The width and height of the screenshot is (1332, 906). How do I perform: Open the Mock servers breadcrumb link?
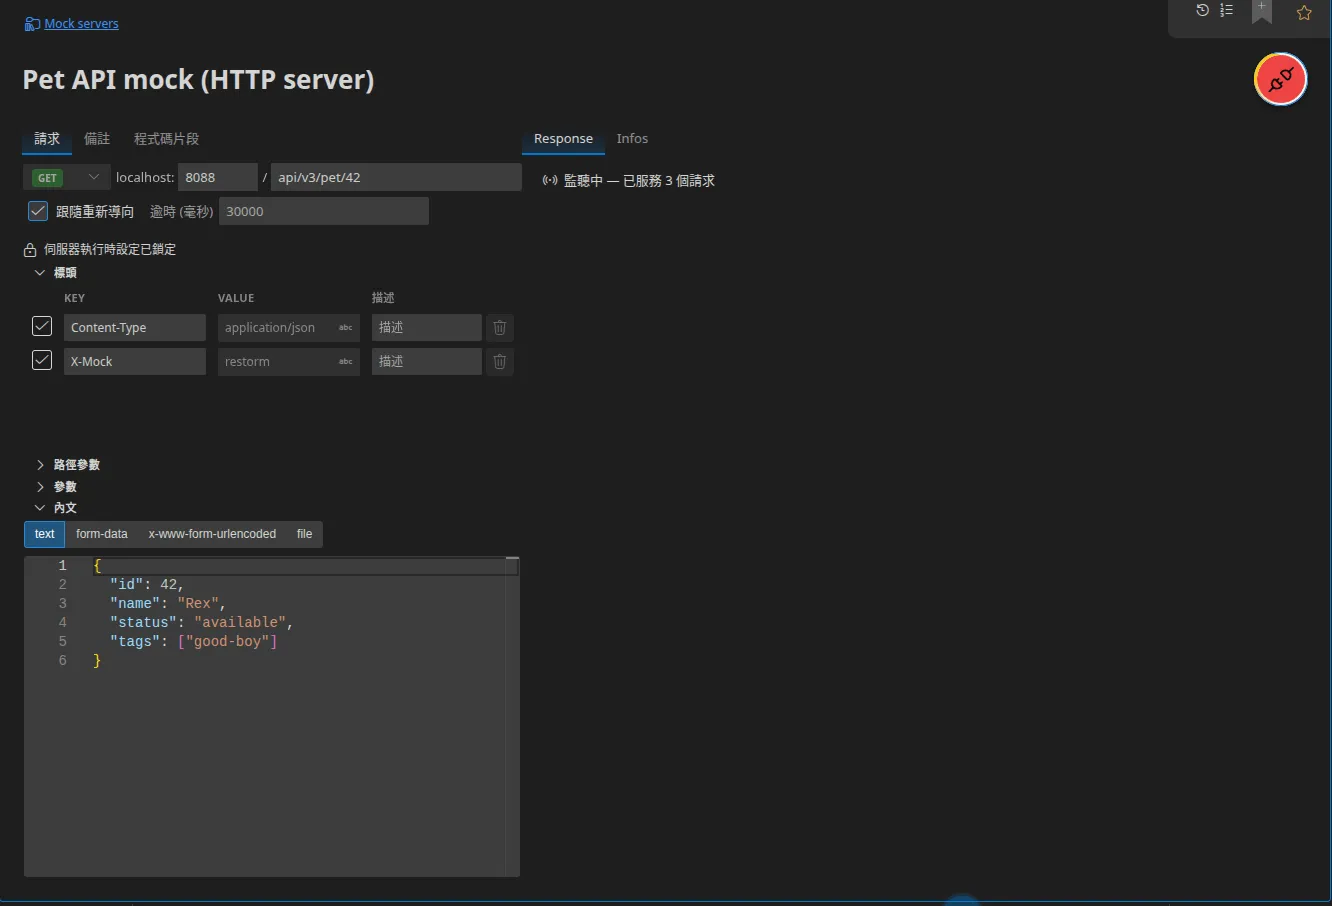pos(81,23)
